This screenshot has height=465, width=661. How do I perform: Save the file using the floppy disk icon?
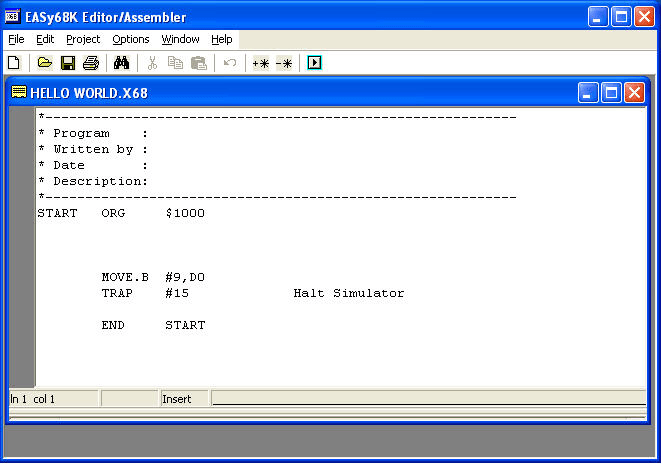tap(68, 63)
